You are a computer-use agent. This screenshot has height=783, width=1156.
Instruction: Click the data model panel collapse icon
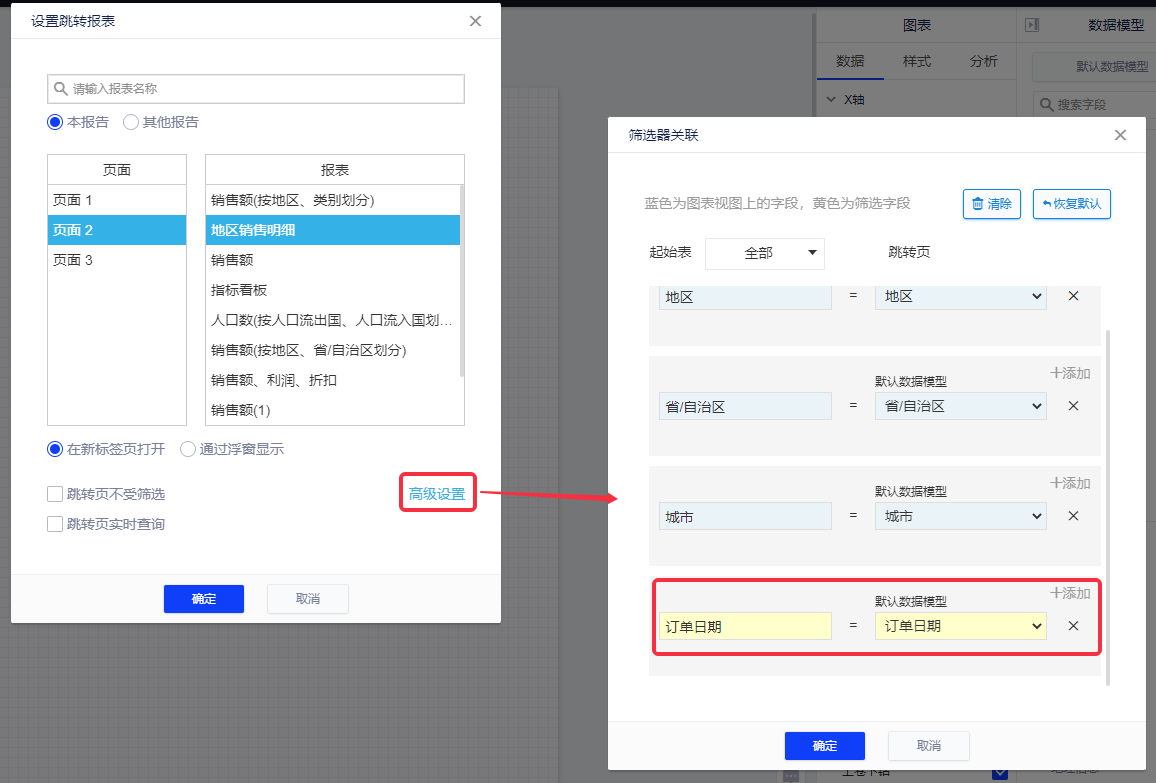(1032, 25)
